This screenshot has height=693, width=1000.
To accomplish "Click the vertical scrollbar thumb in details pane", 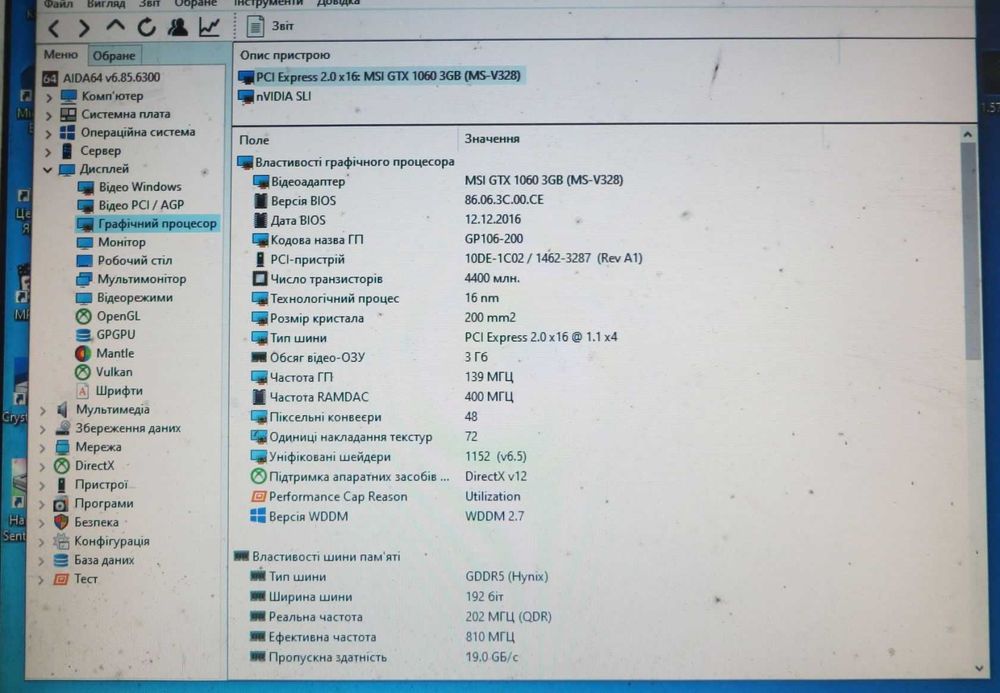I will pos(971,251).
